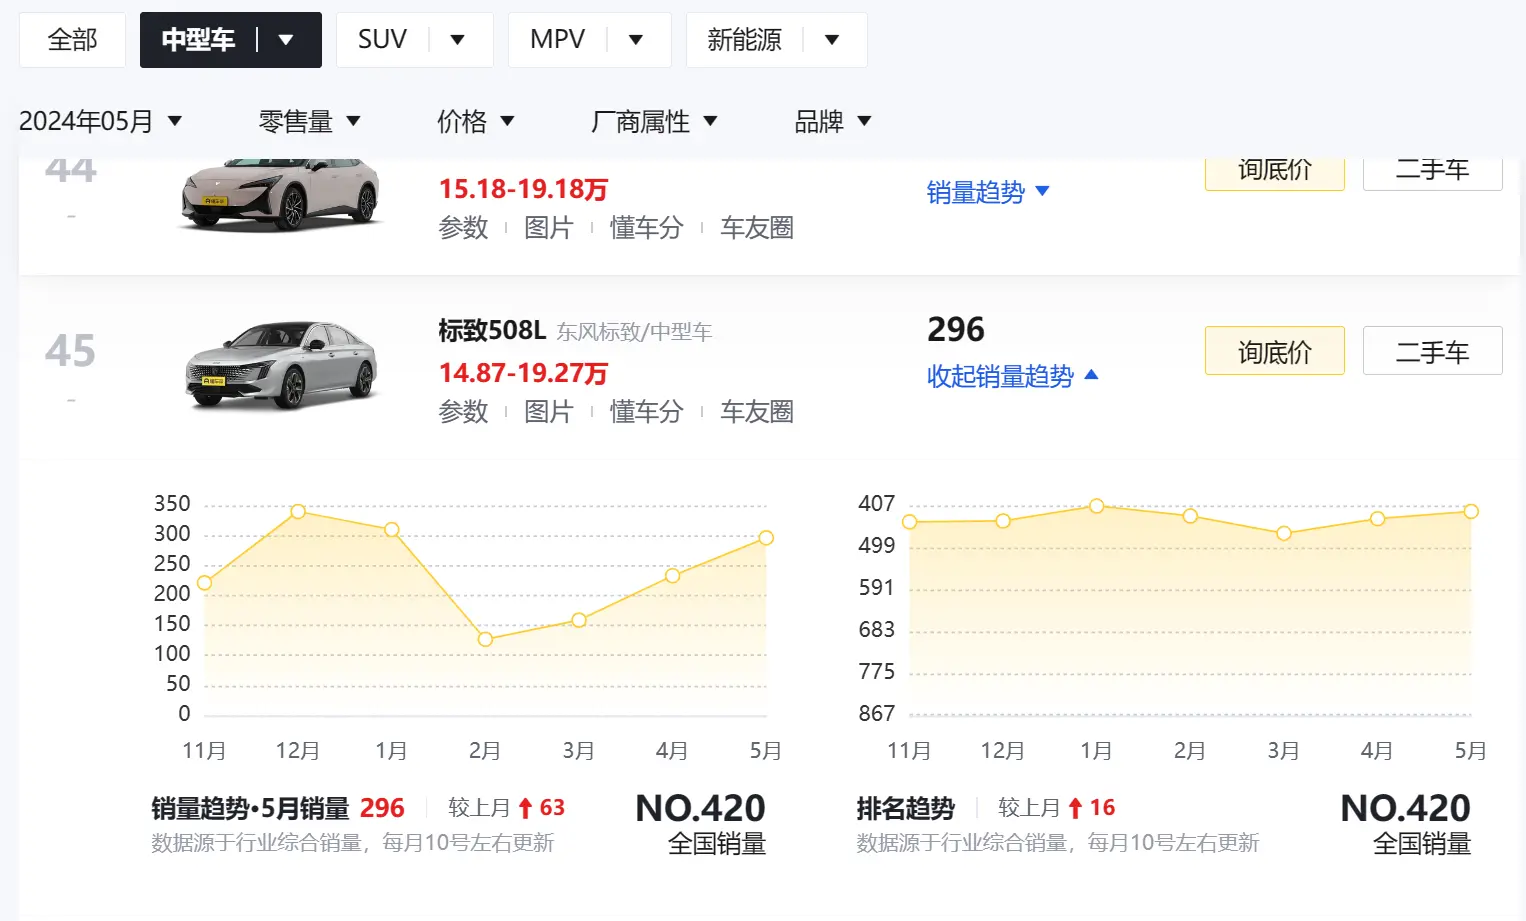Open the MPV dropdown arrow
1526x921 pixels.
click(x=636, y=40)
